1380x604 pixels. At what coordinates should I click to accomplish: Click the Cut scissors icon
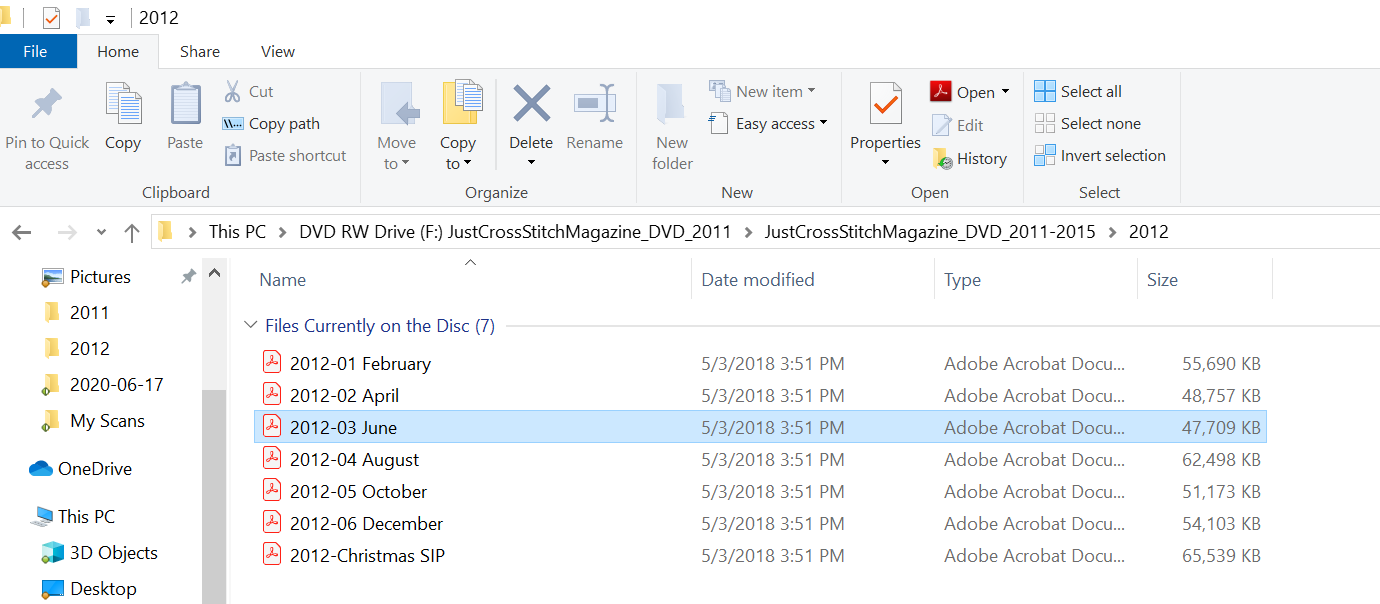232,92
